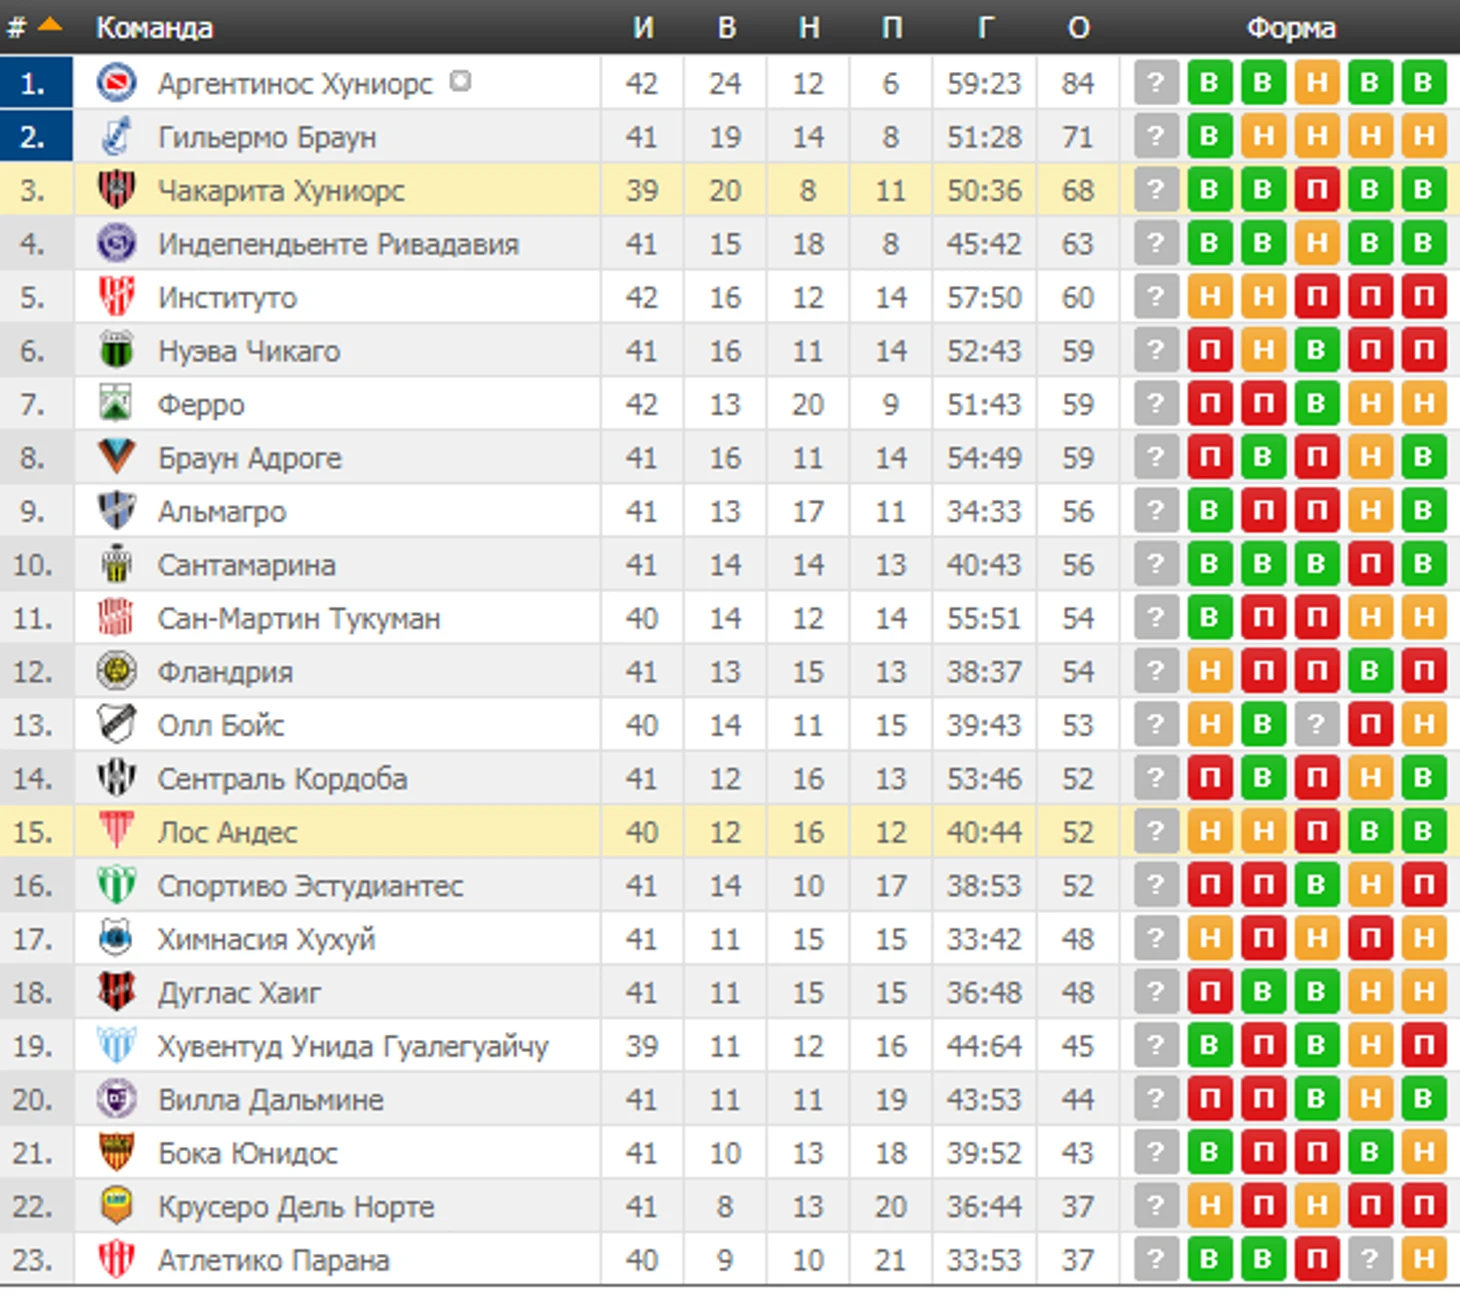Click the gray question mark in Институто's form
This screenshot has height=1297, width=1460.
click(x=1156, y=296)
